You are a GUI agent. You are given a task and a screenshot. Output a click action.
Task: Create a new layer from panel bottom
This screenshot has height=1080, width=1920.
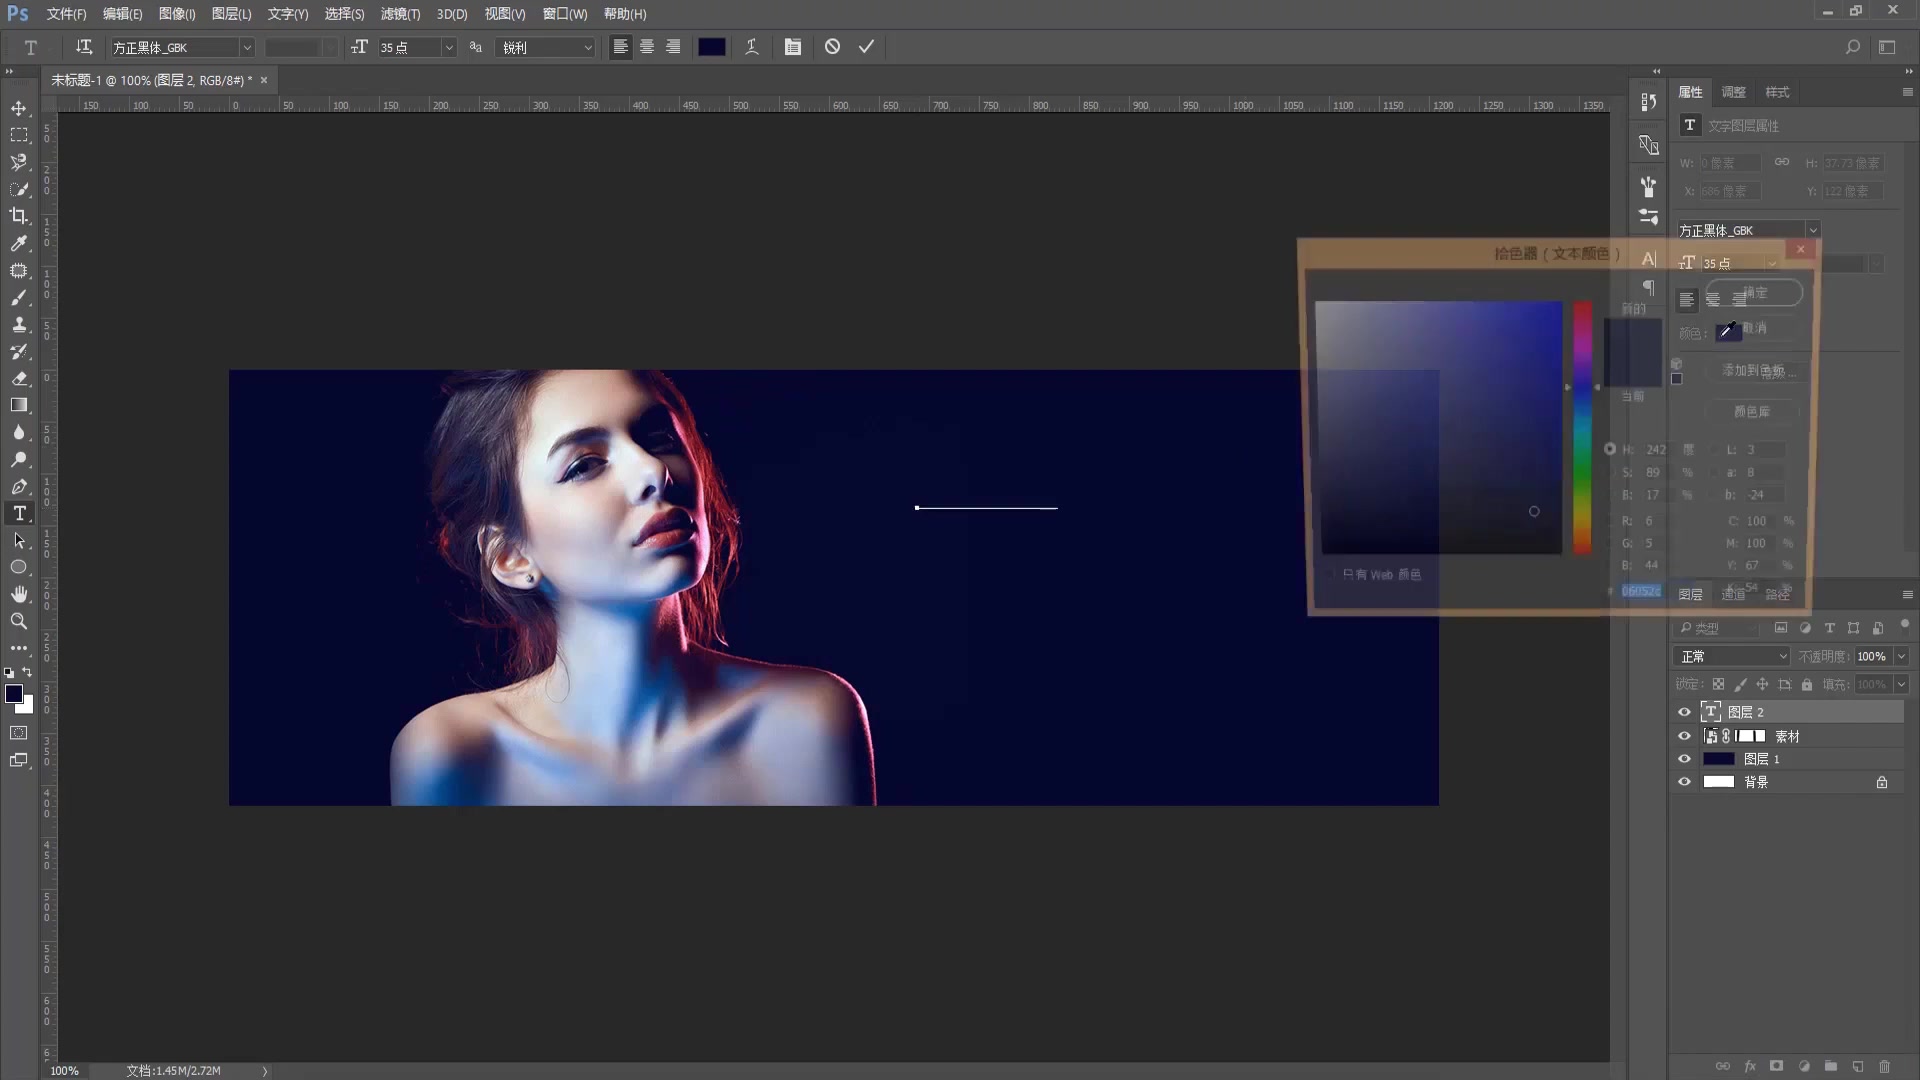(1858, 1067)
